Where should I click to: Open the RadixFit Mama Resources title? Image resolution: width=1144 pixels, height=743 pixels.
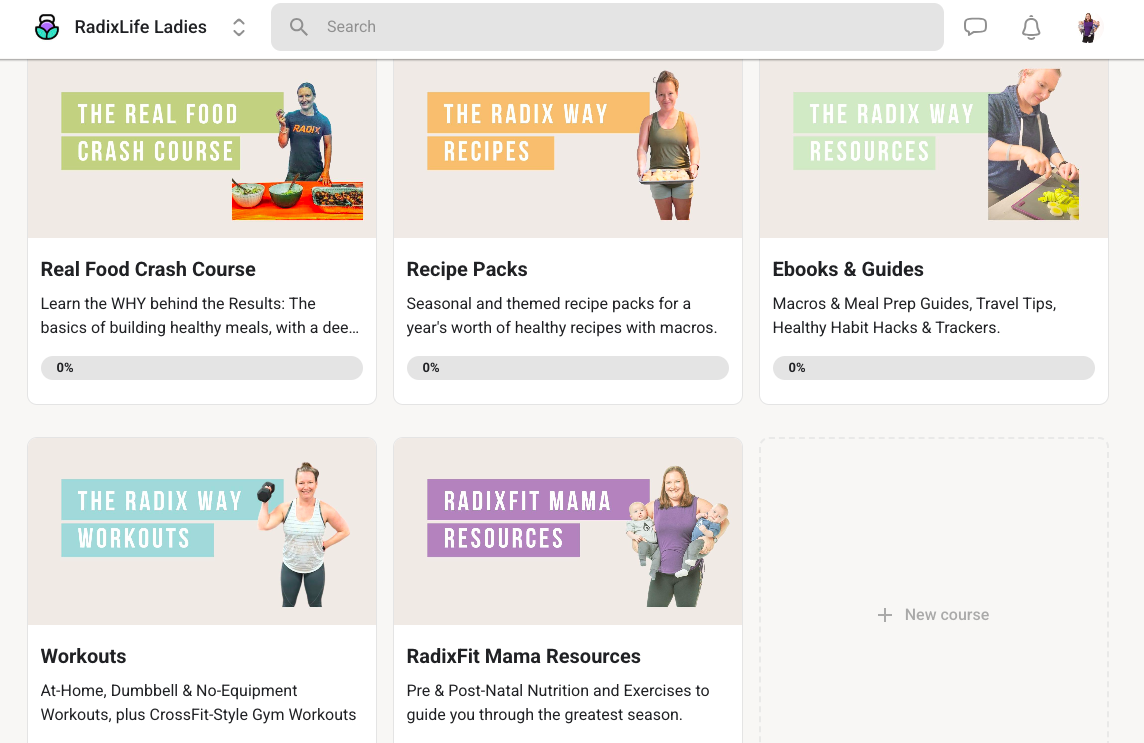524,656
